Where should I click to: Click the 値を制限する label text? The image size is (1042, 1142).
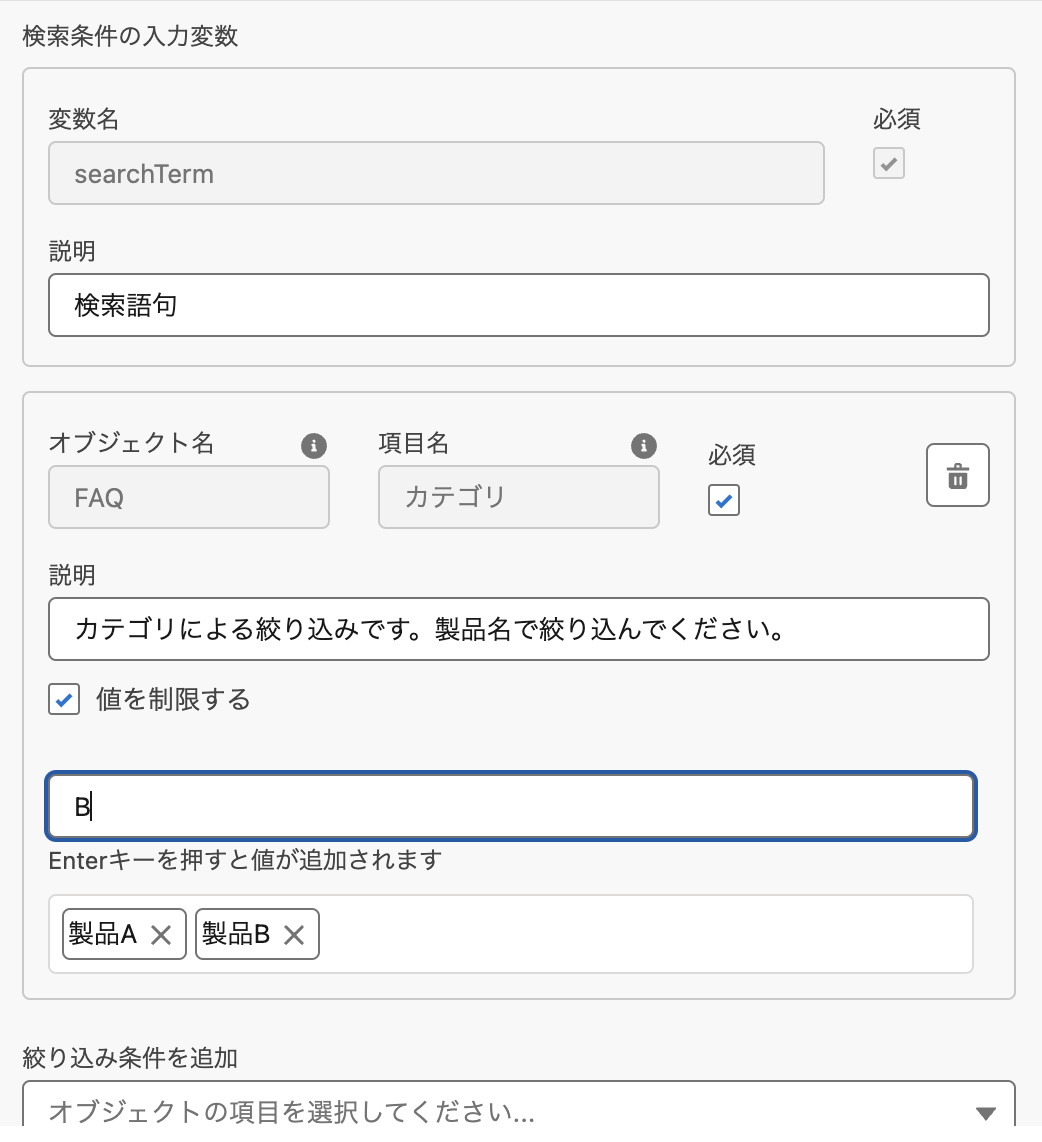click(x=173, y=699)
